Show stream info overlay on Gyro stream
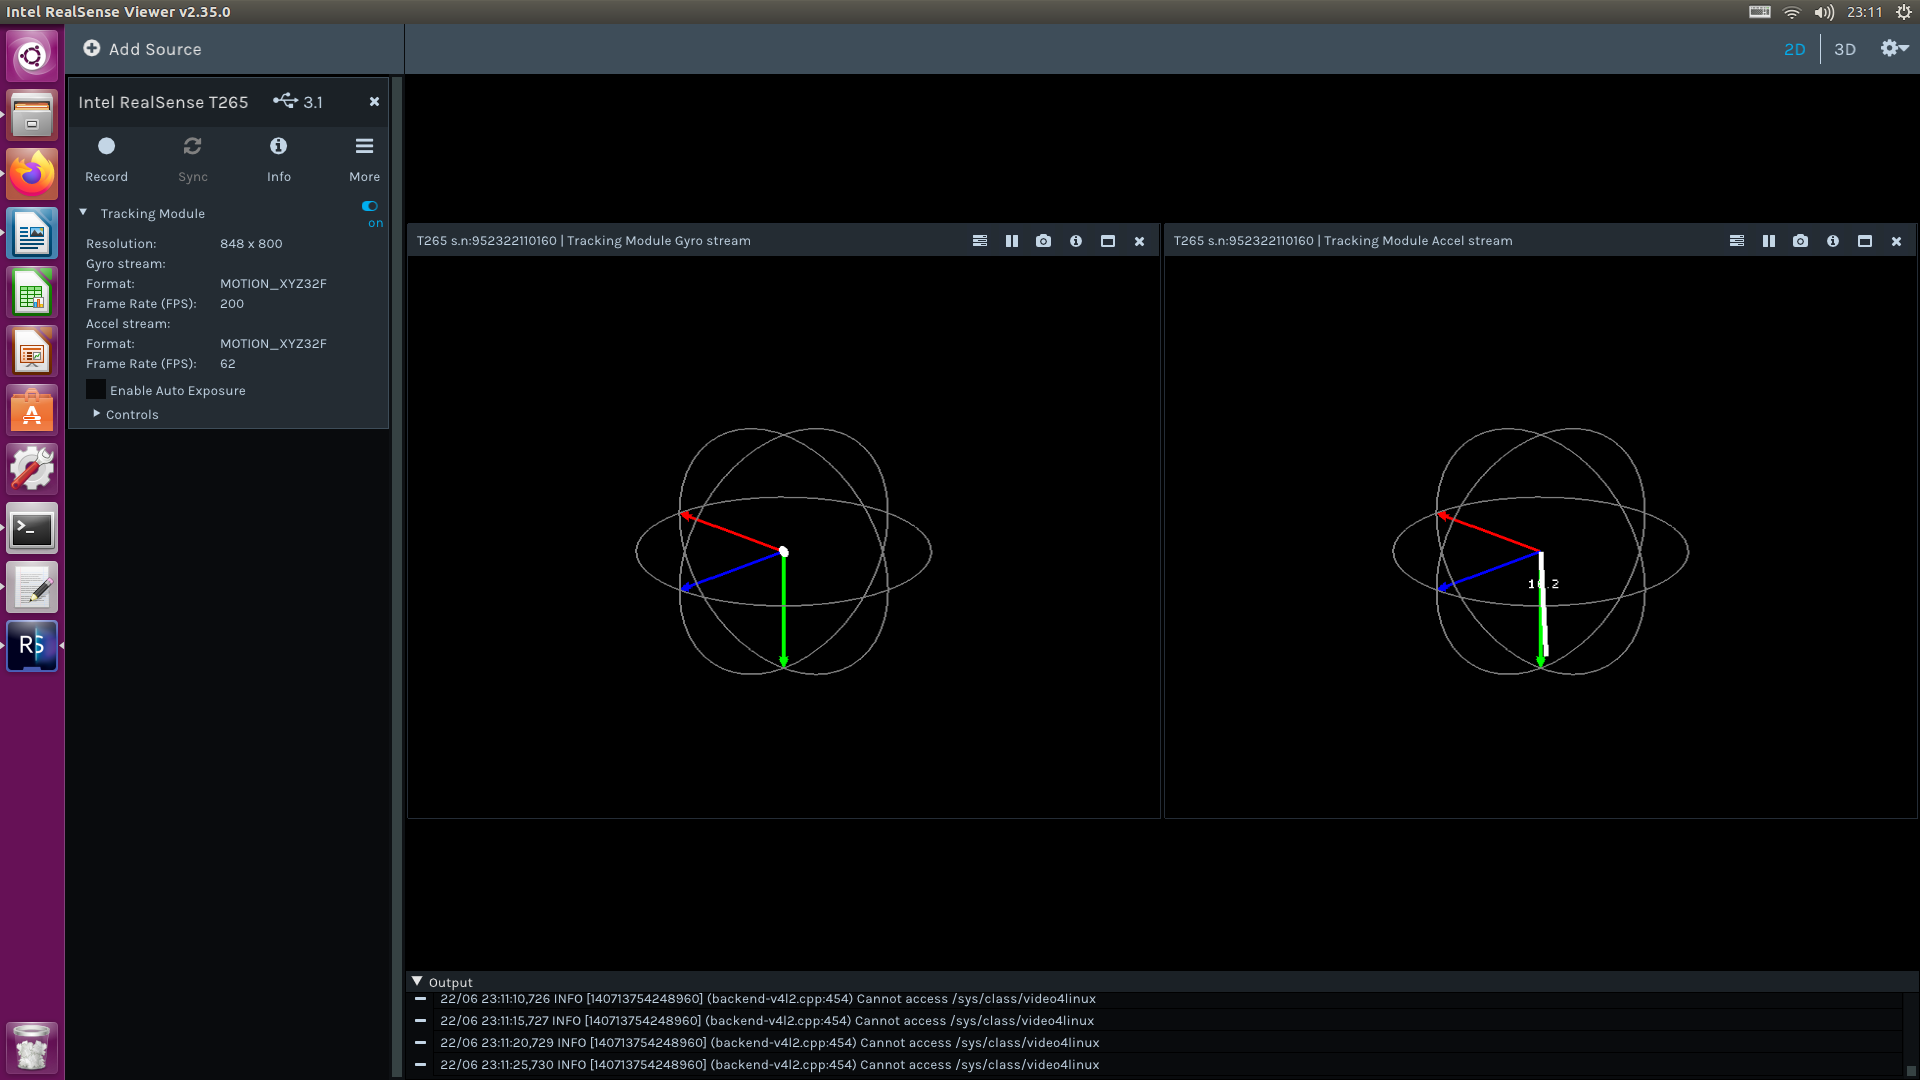1920x1080 pixels. pos(1076,241)
